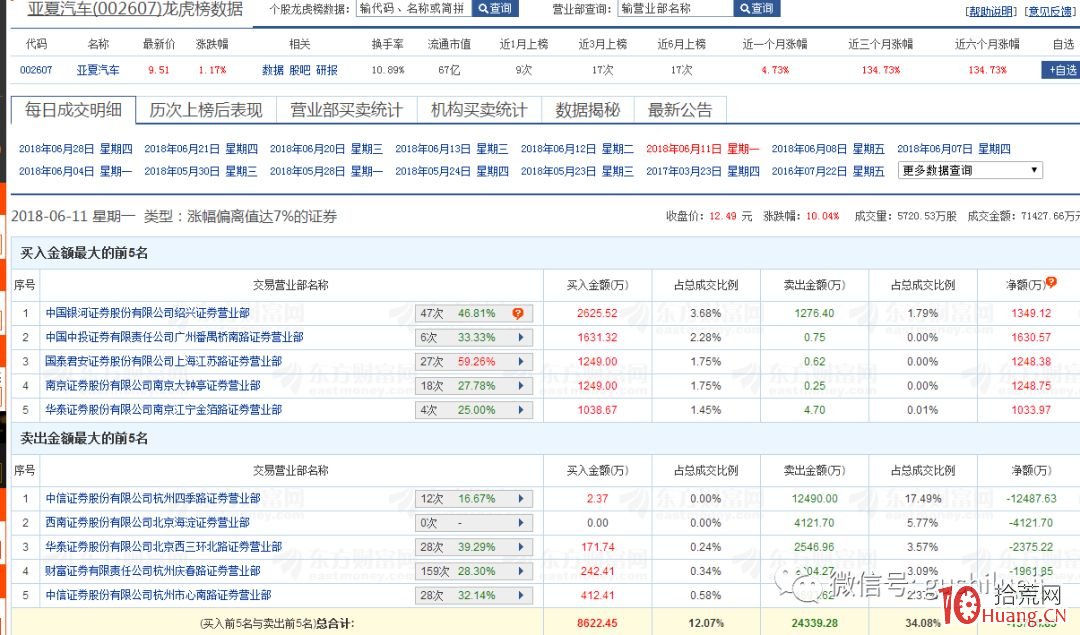This screenshot has width=1080, height=635.
Task: Open 中国银河证券 绍兴证券营业部 link
Action: click(x=147, y=313)
